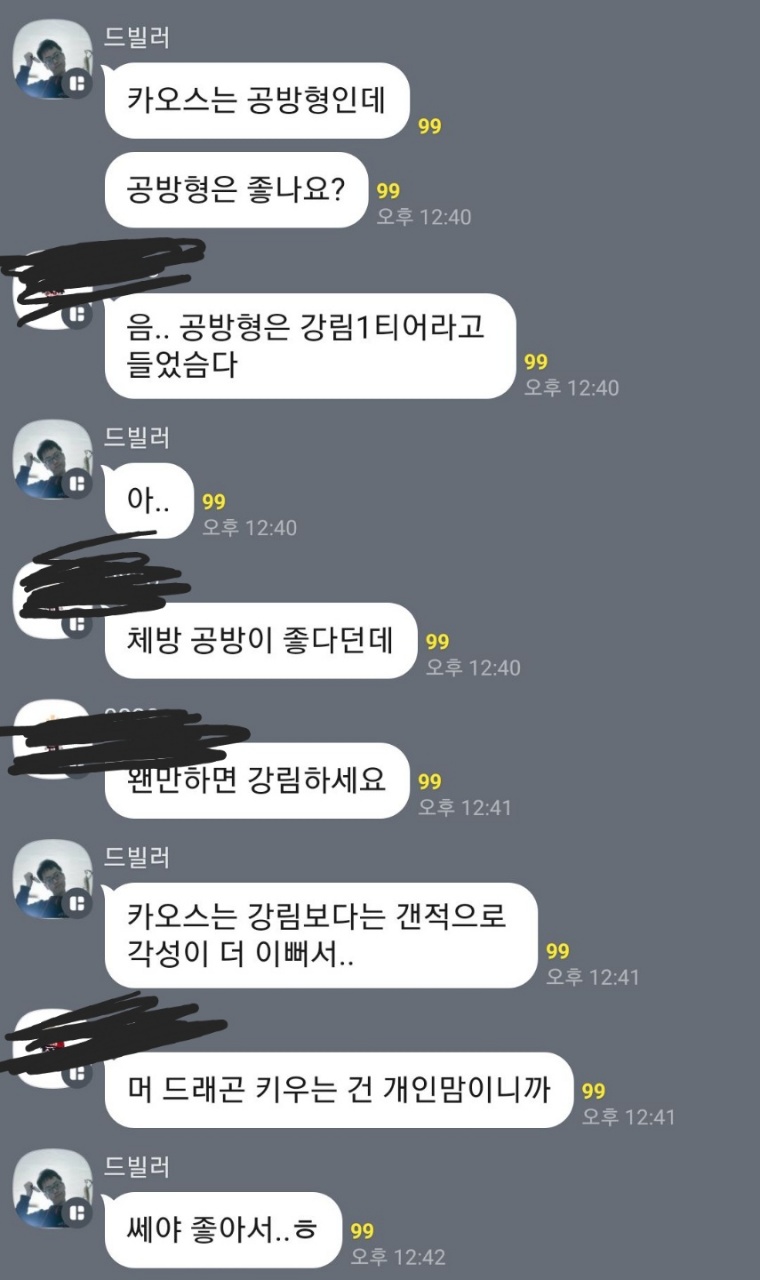Tap the "카오스는 강림보다는 갠적으로 각성이 더 이뻐서.." bubble
This screenshot has width=760, height=1280.
[321, 936]
